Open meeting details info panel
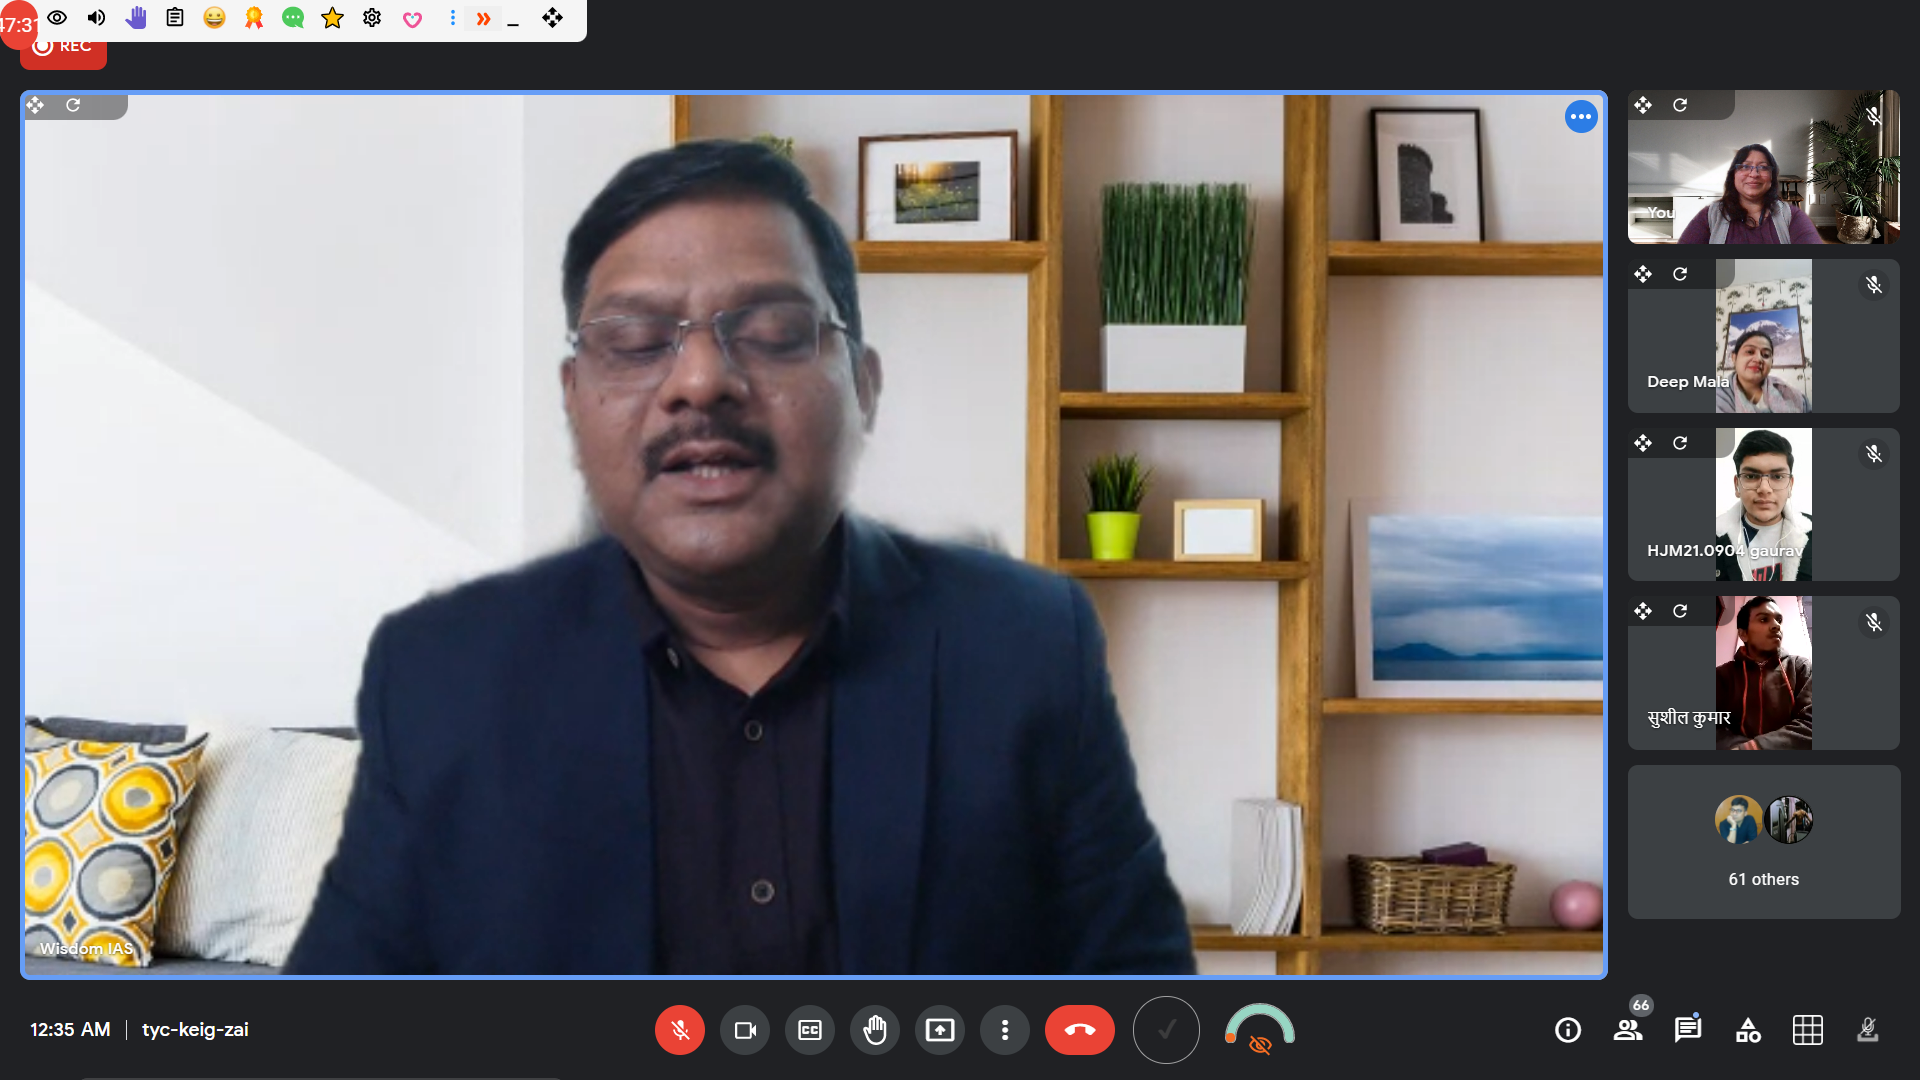 tap(1568, 1030)
